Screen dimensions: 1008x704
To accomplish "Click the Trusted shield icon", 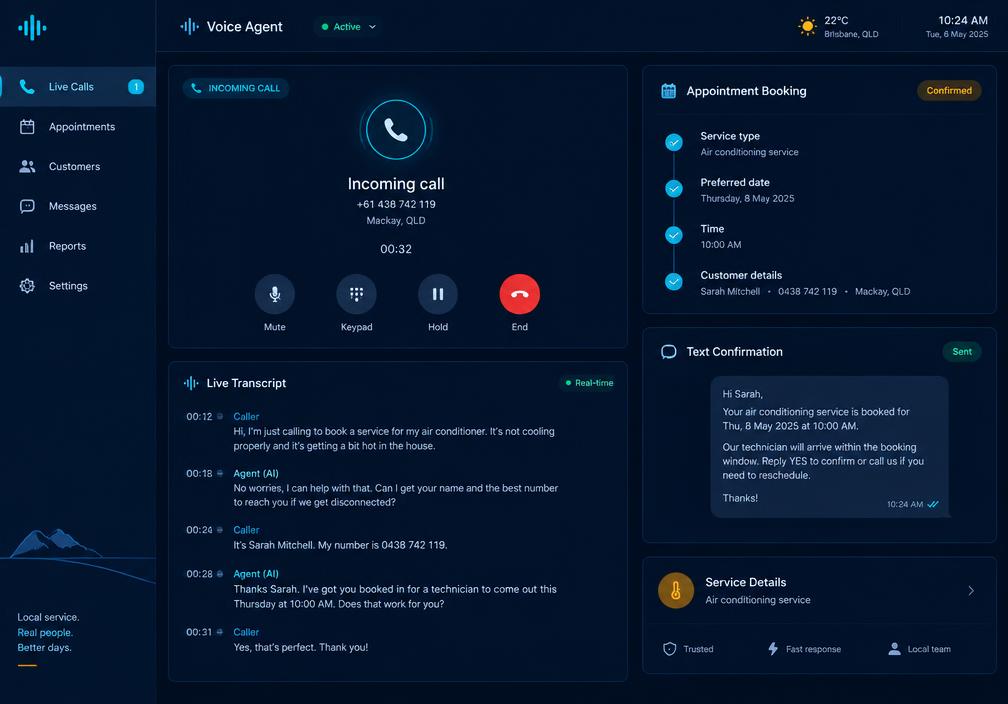I will click(x=669, y=649).
